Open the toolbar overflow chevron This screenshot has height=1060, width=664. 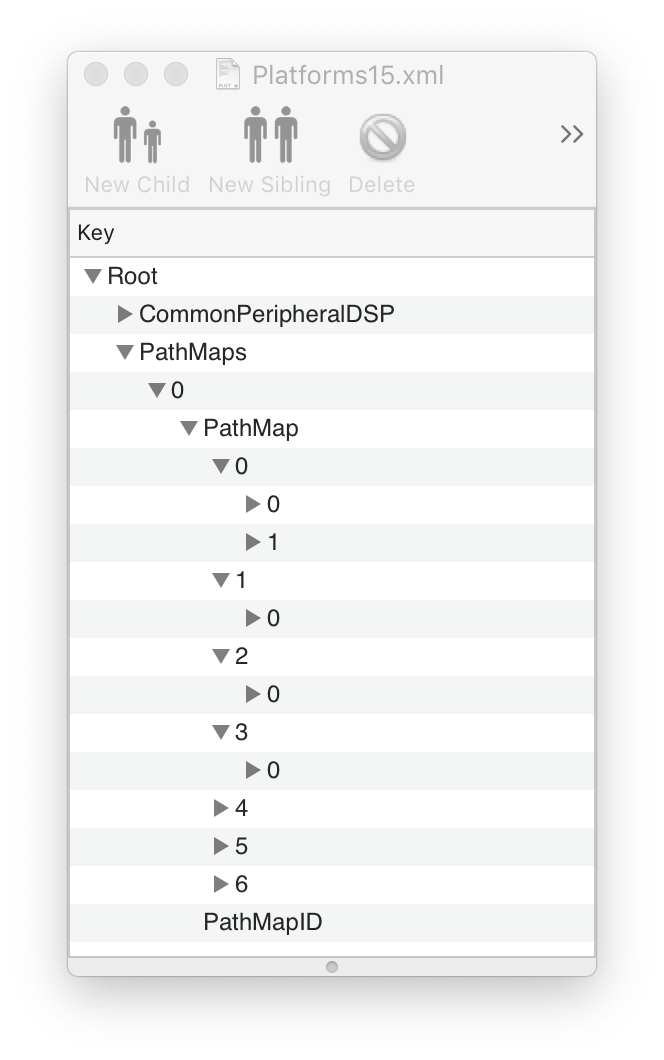coord(571,134)
